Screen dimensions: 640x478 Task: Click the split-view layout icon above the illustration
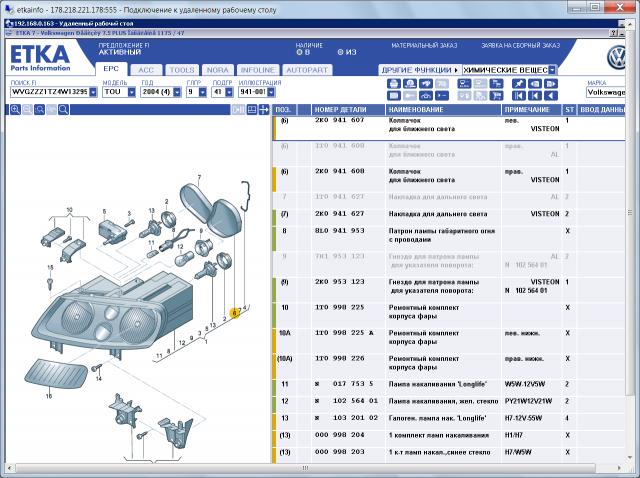coord(252,109)
